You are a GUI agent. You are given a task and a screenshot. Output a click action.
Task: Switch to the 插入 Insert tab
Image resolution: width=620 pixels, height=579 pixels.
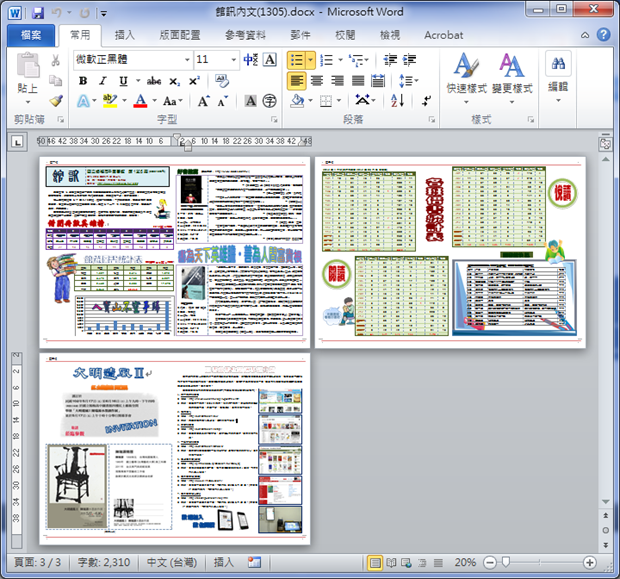pos(125,35)
